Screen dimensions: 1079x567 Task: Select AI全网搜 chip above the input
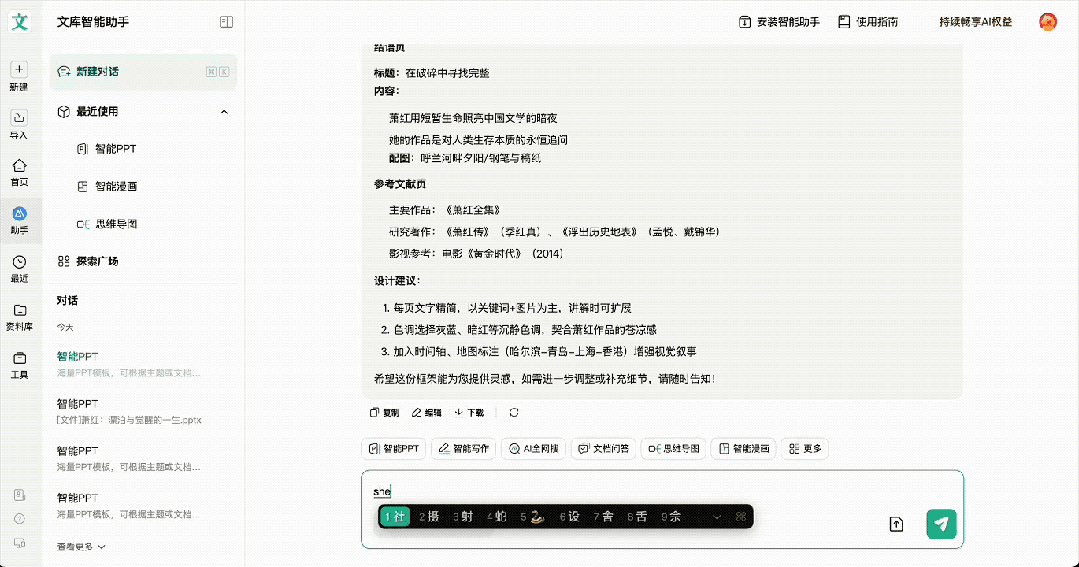[533, 449]
